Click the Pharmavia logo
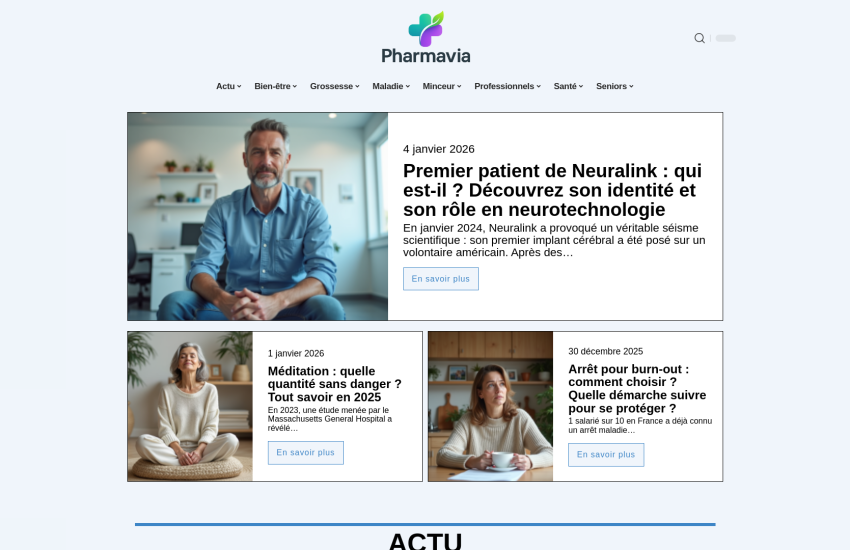Screen dimensions: 850x550 point(426,37)
